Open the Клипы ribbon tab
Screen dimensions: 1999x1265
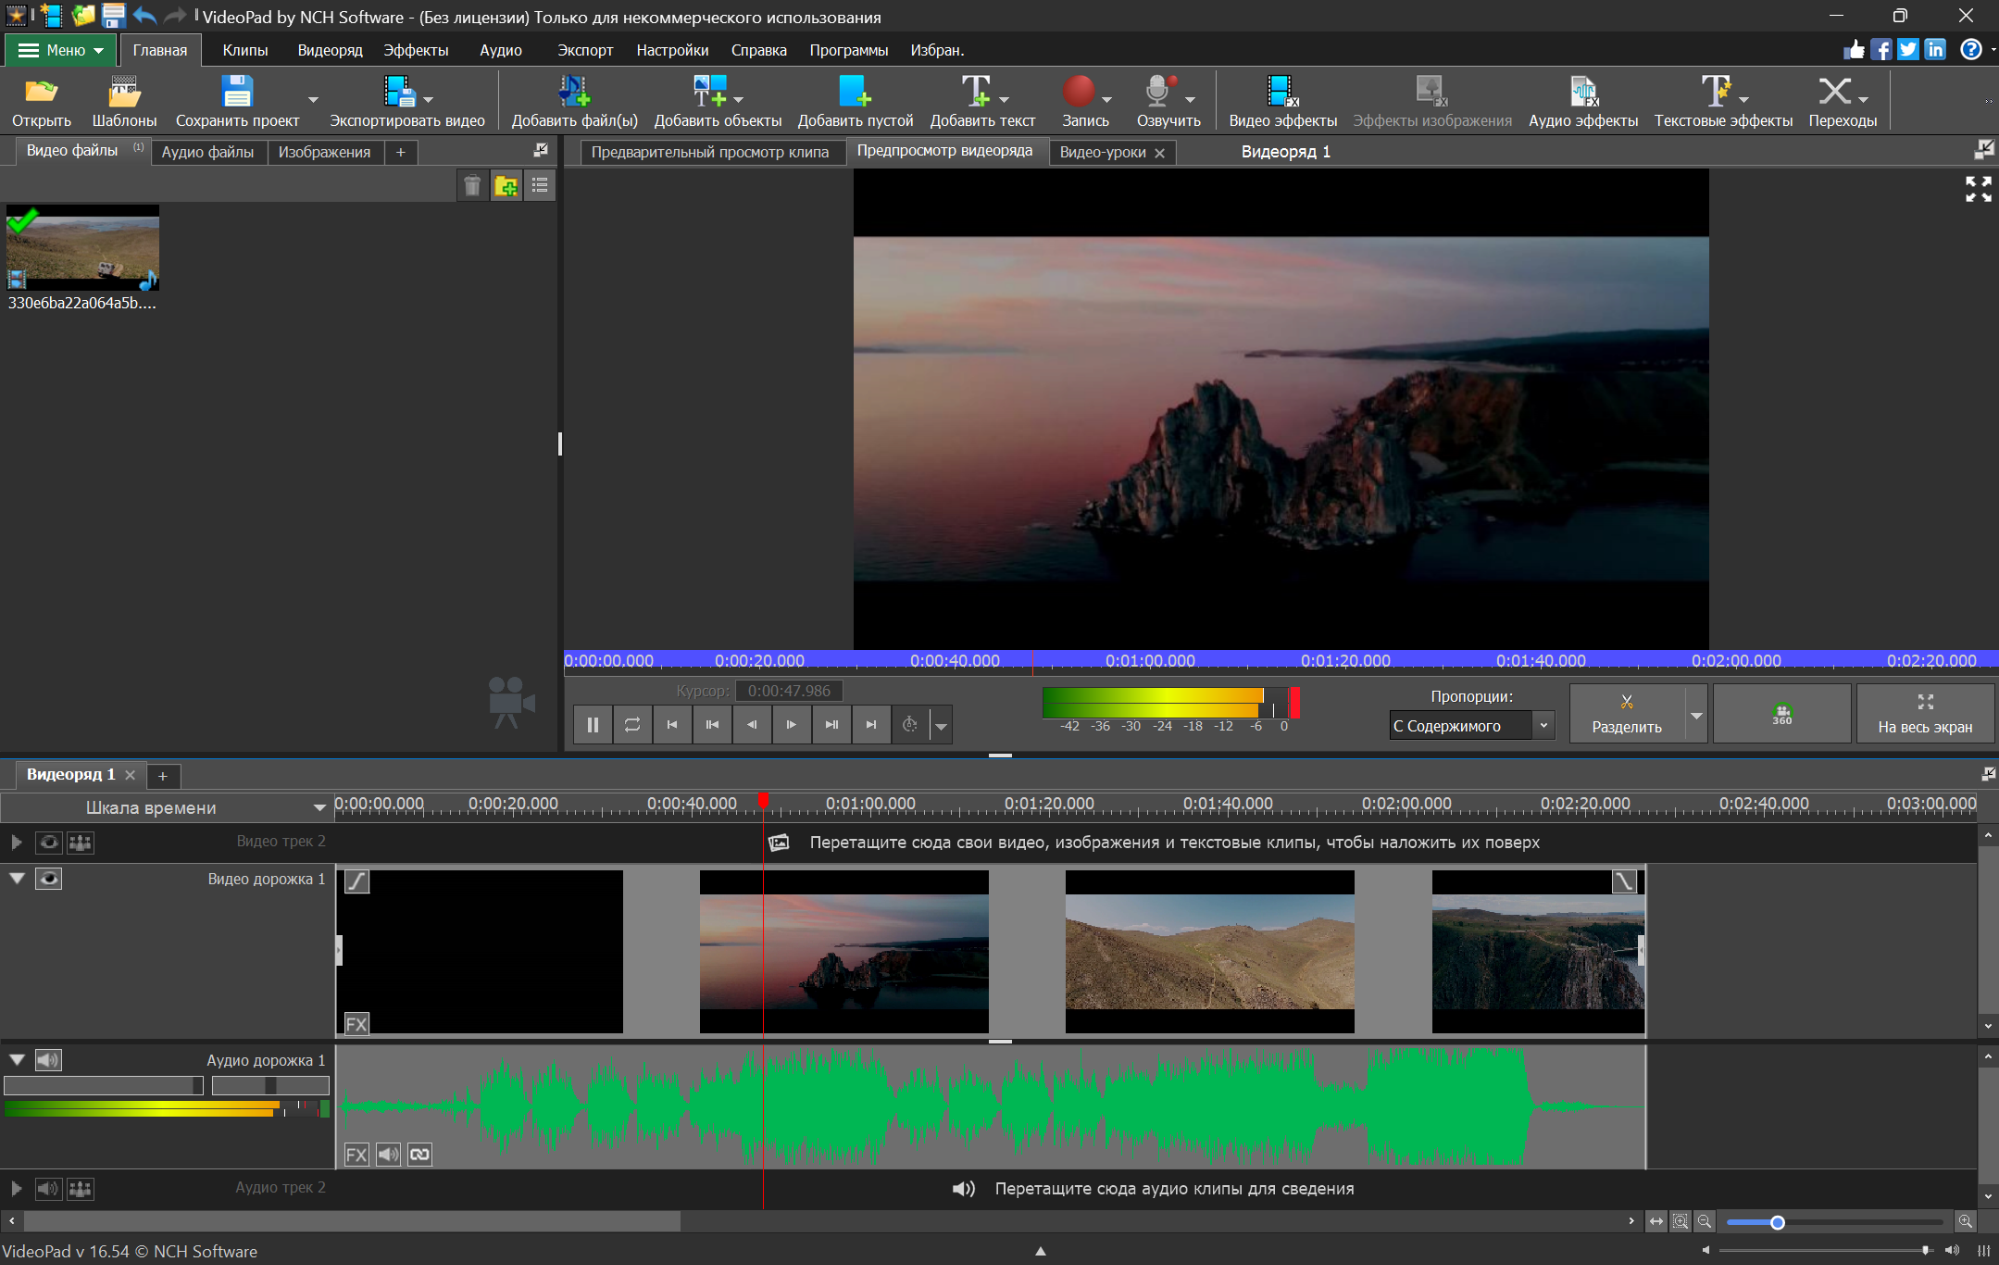pyautogui.click(x=245, y=50)
